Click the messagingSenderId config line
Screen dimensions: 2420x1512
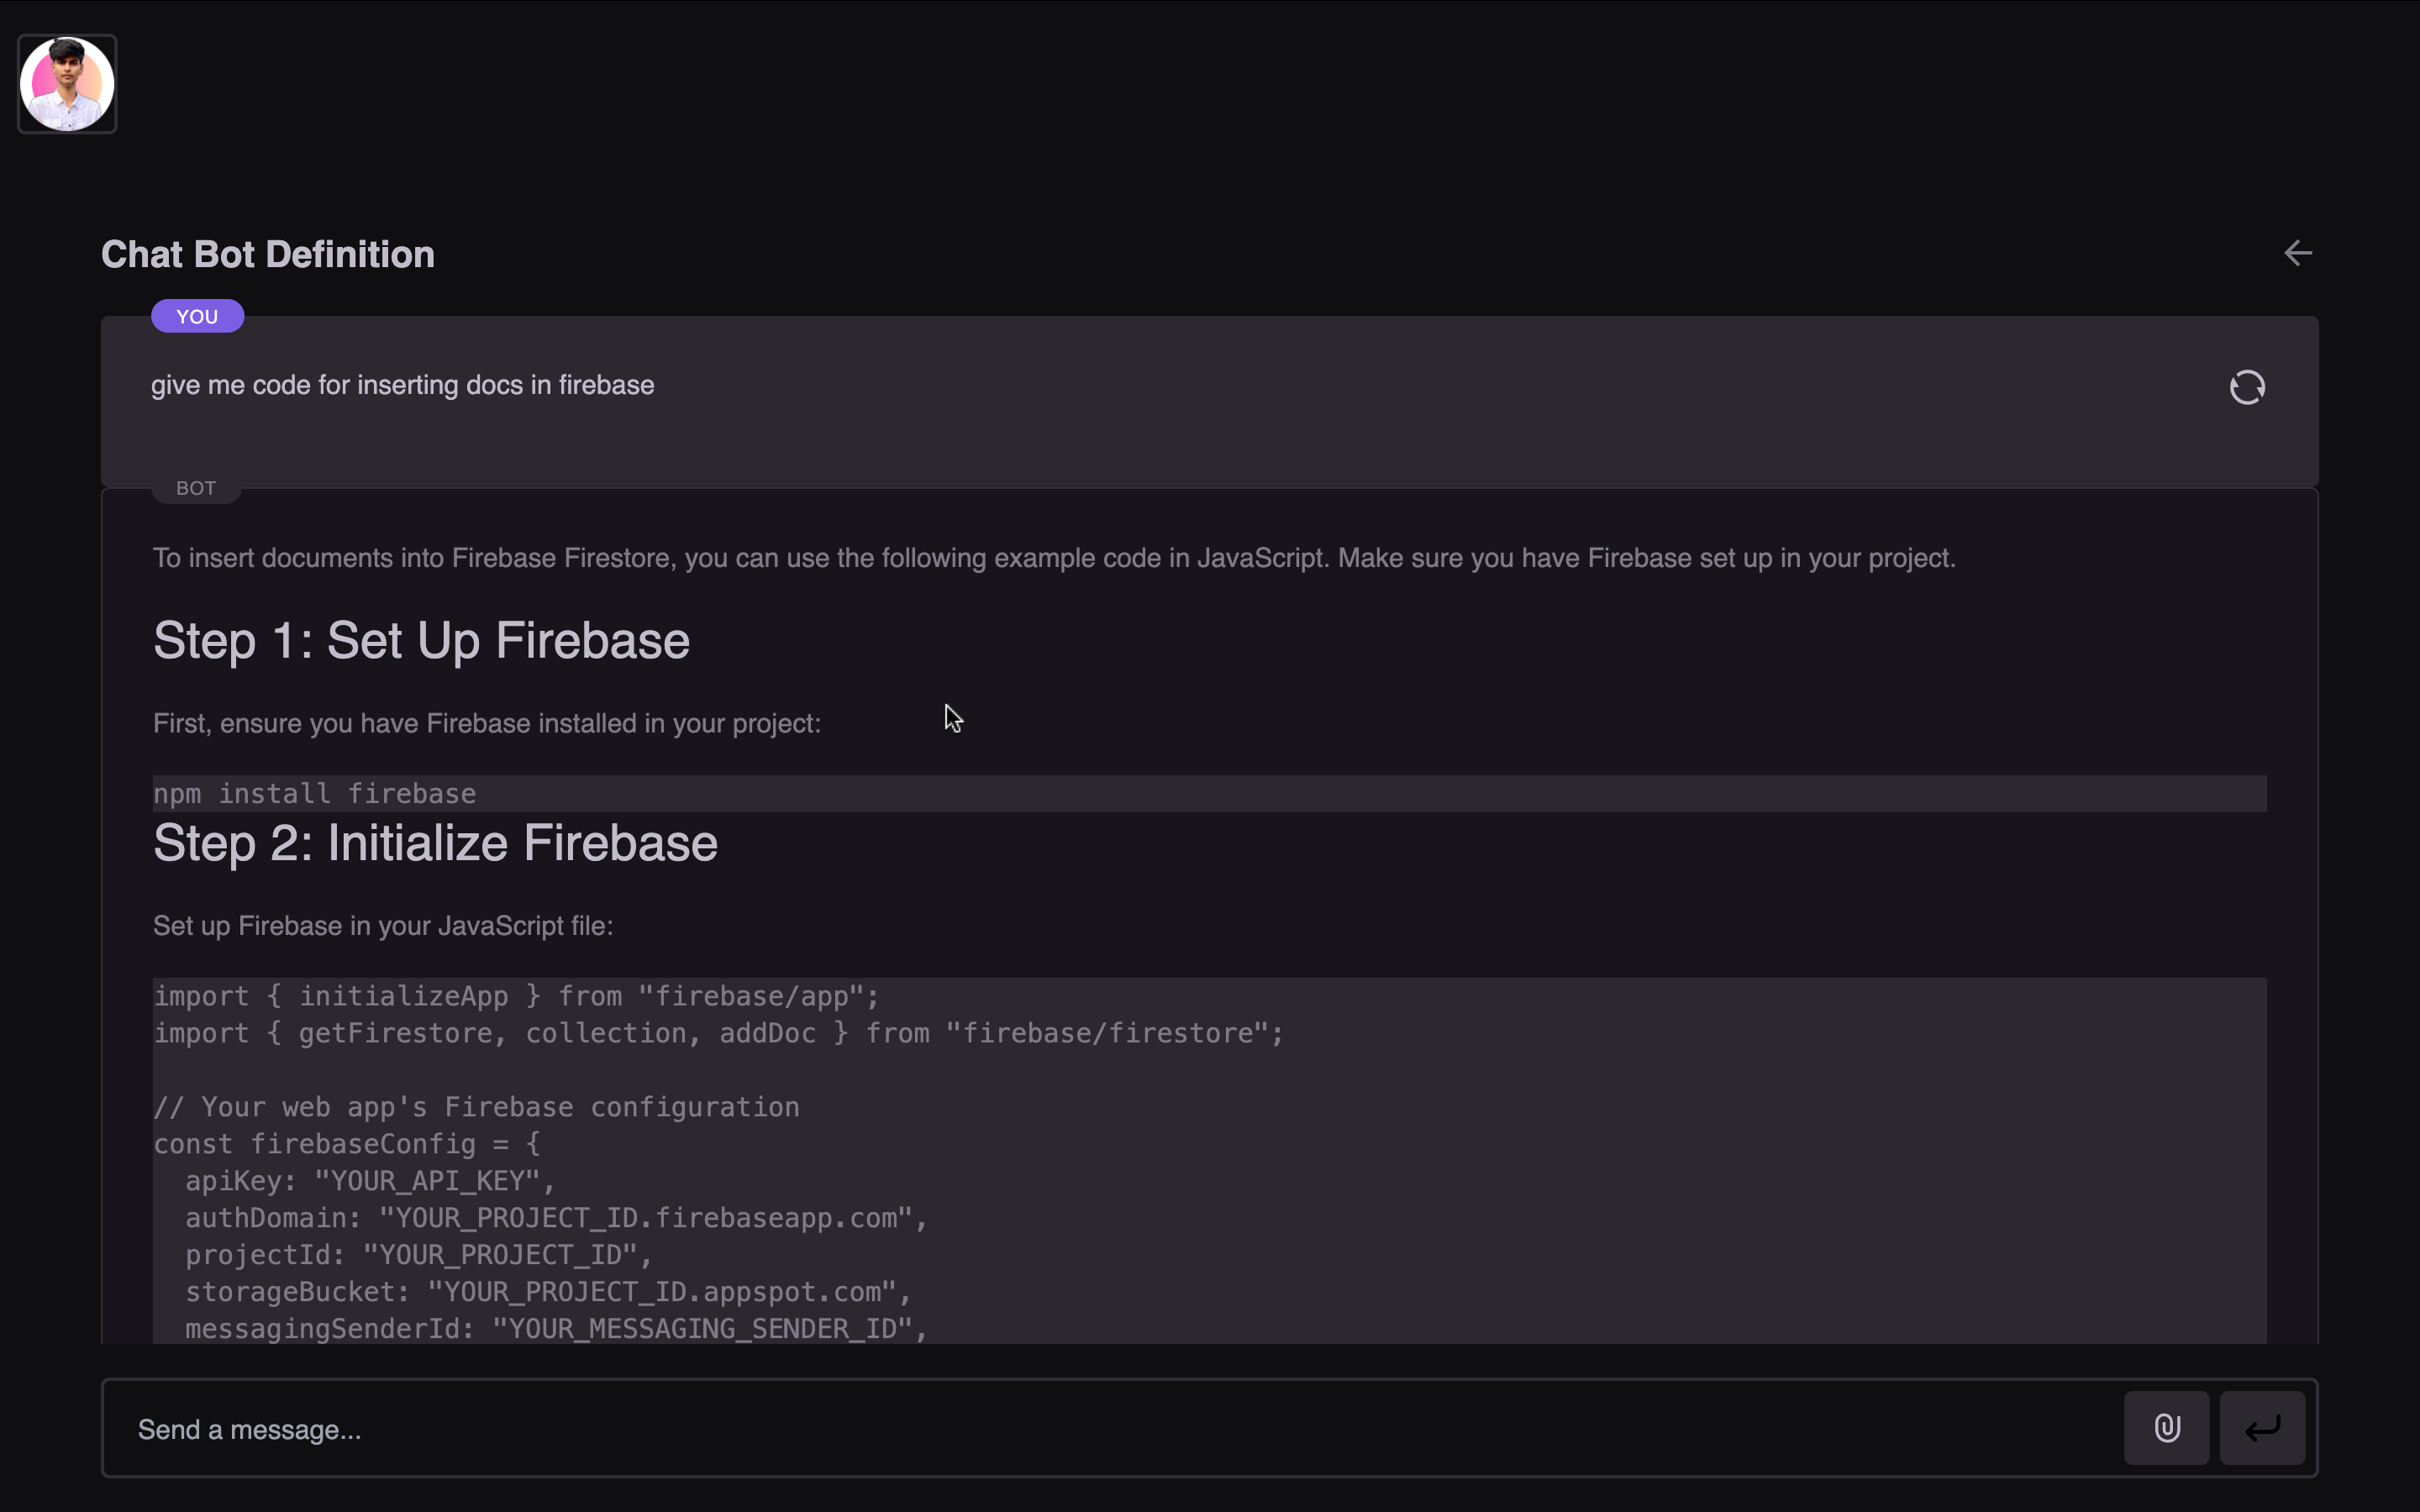tap(555, 1329)
